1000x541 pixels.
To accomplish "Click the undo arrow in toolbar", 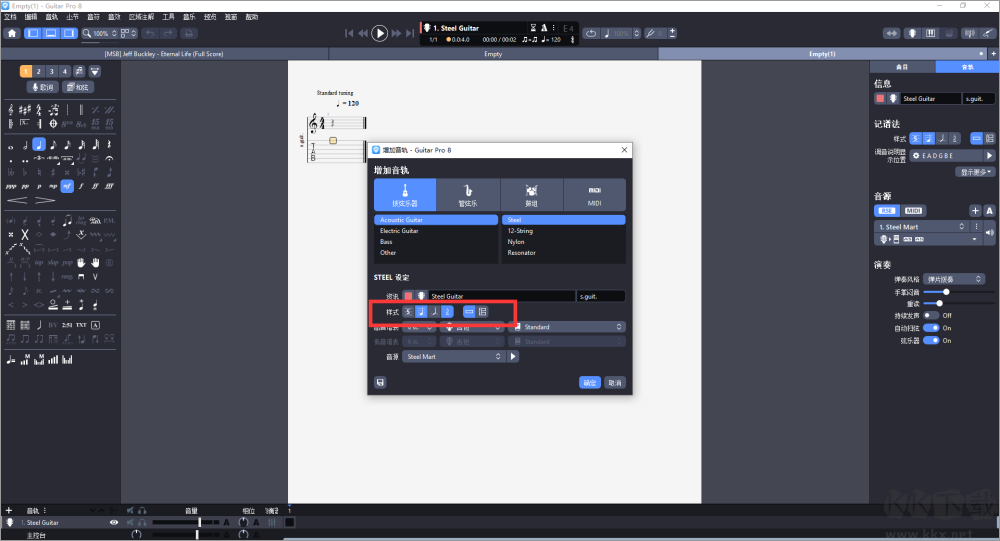I will tap(150, 33).
